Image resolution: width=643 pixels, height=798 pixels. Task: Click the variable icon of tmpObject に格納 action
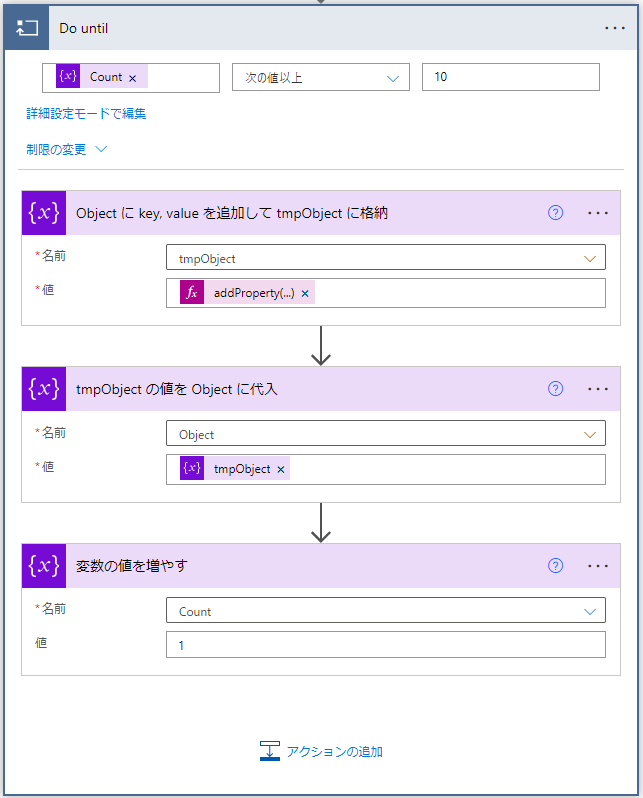coord(44,213)
